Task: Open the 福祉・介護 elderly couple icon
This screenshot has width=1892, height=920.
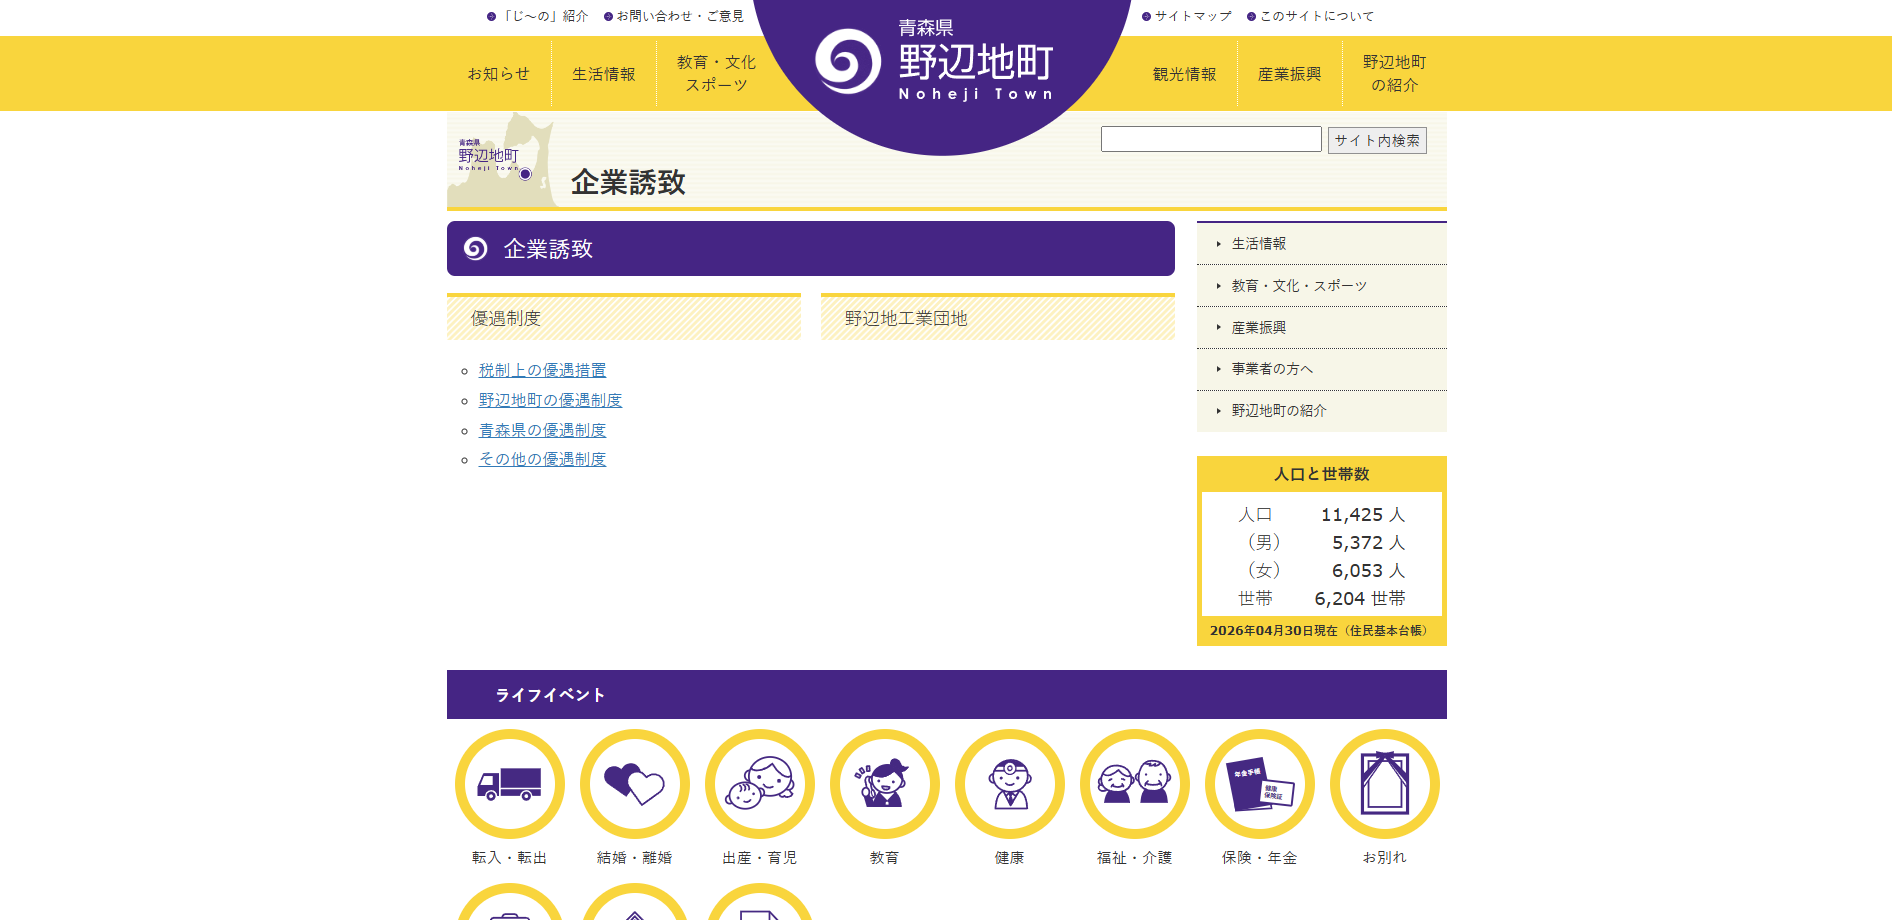Action: [1135, 784]
